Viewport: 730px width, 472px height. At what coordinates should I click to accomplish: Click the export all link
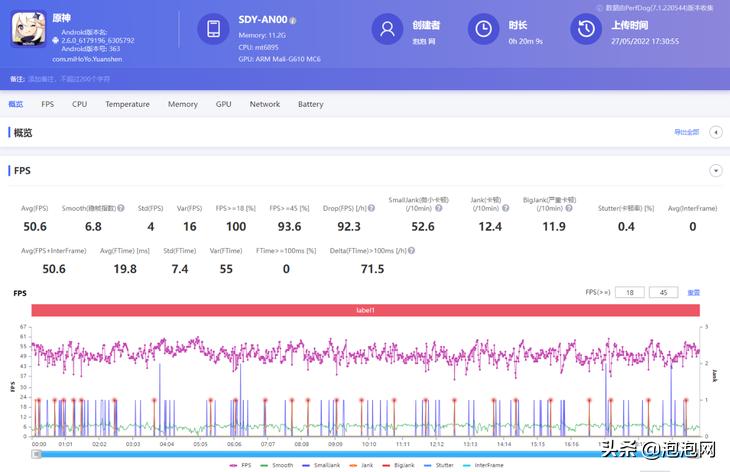click(x=685, y=132)
